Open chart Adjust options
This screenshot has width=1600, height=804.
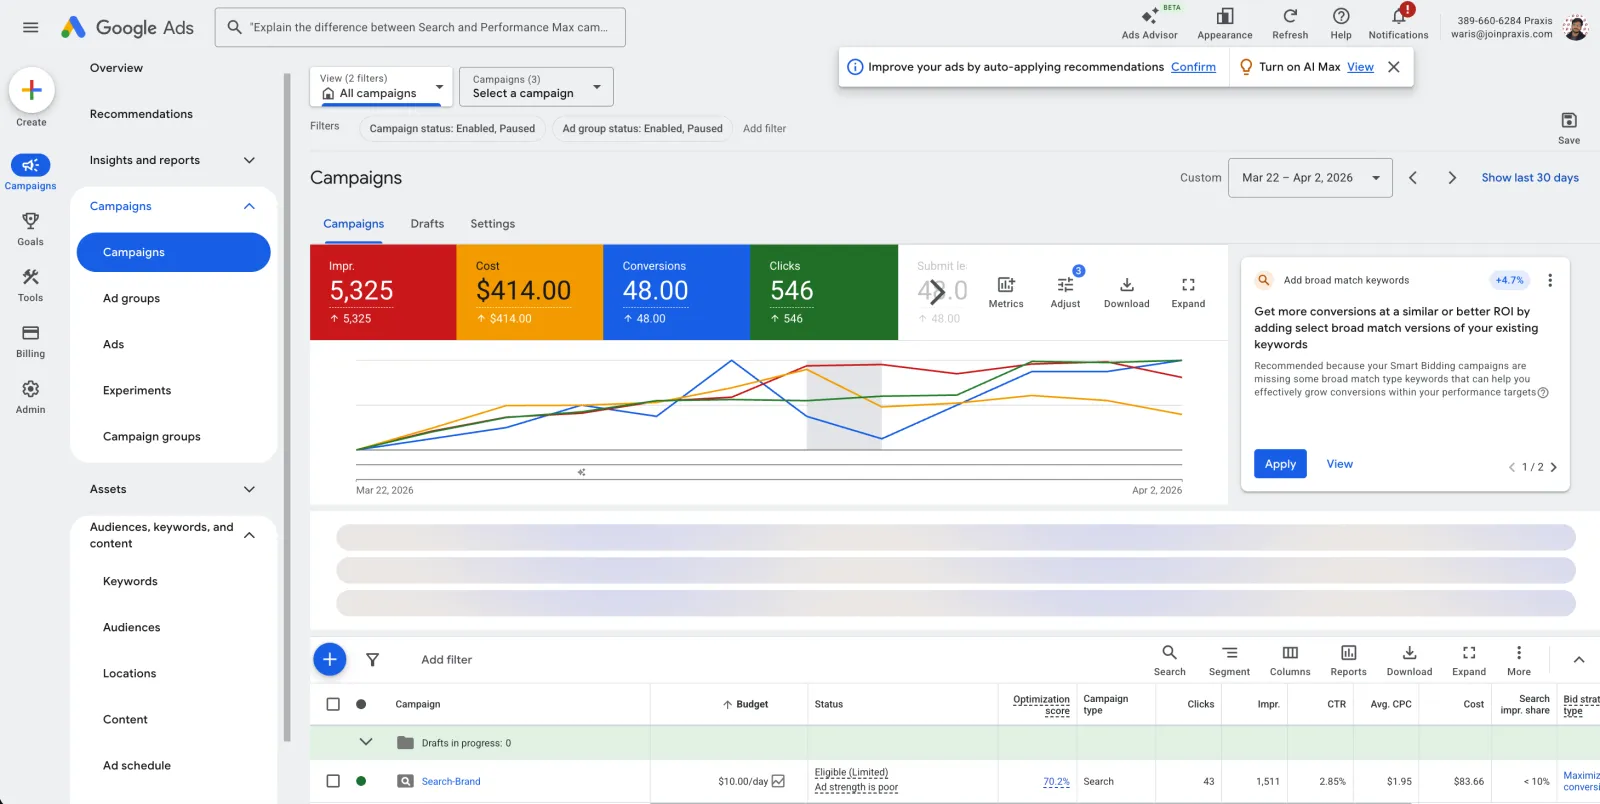coord(1065,292)
